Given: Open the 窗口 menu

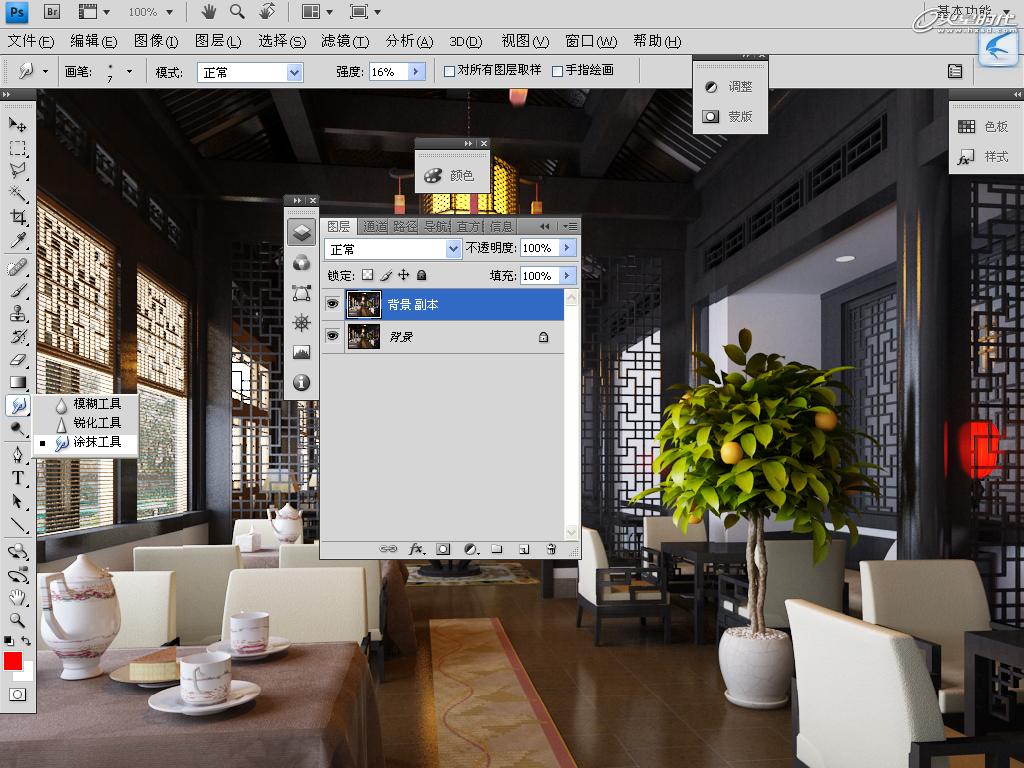Looking at the screenshot, I should 591,42.
